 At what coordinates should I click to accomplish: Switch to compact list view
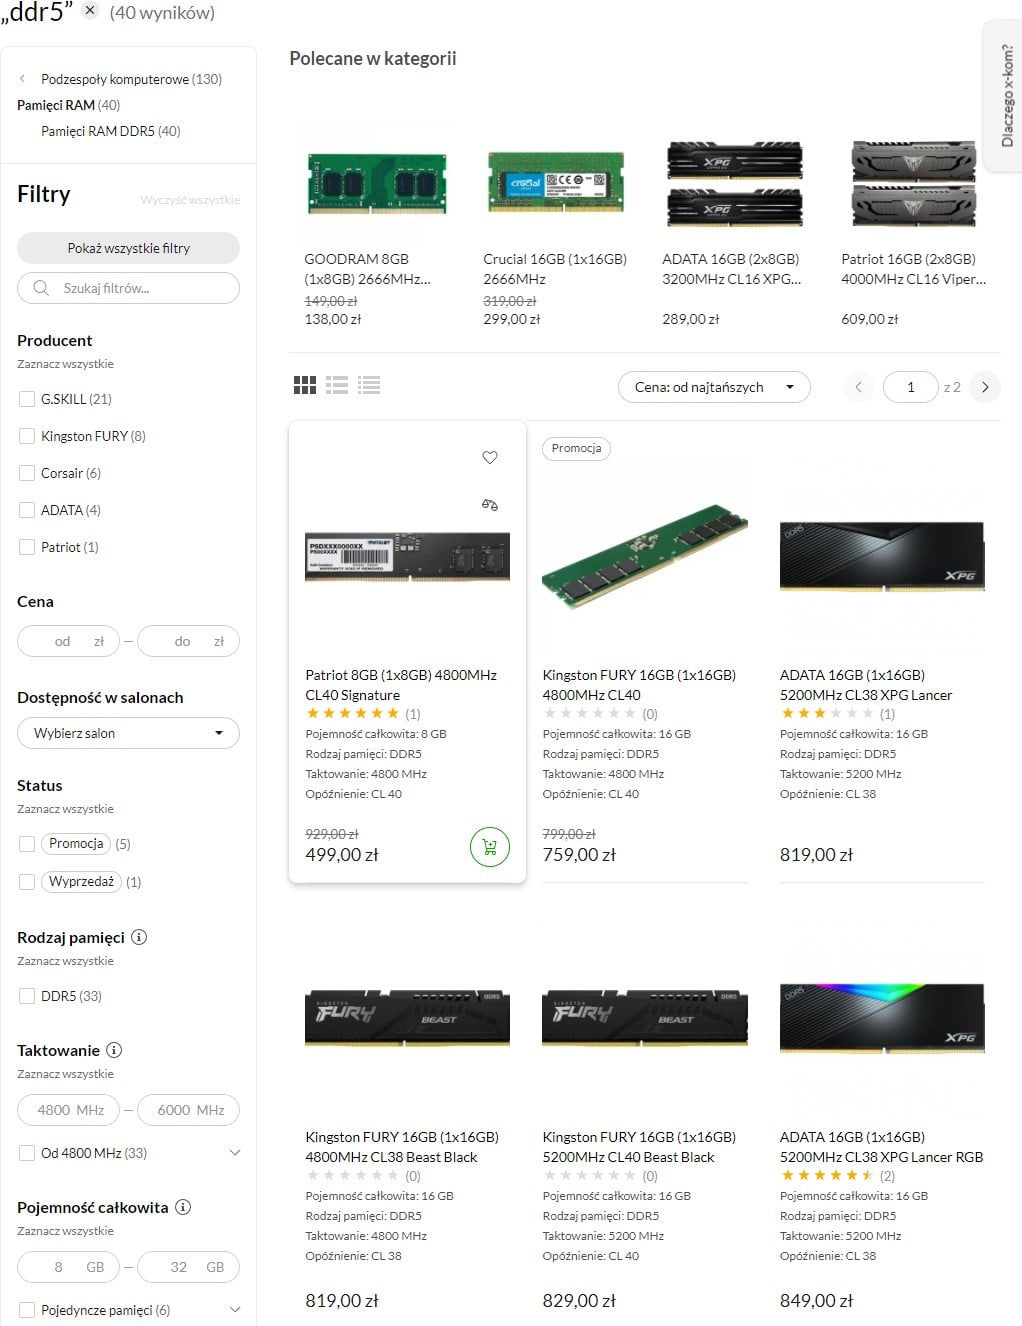point(369,385)
